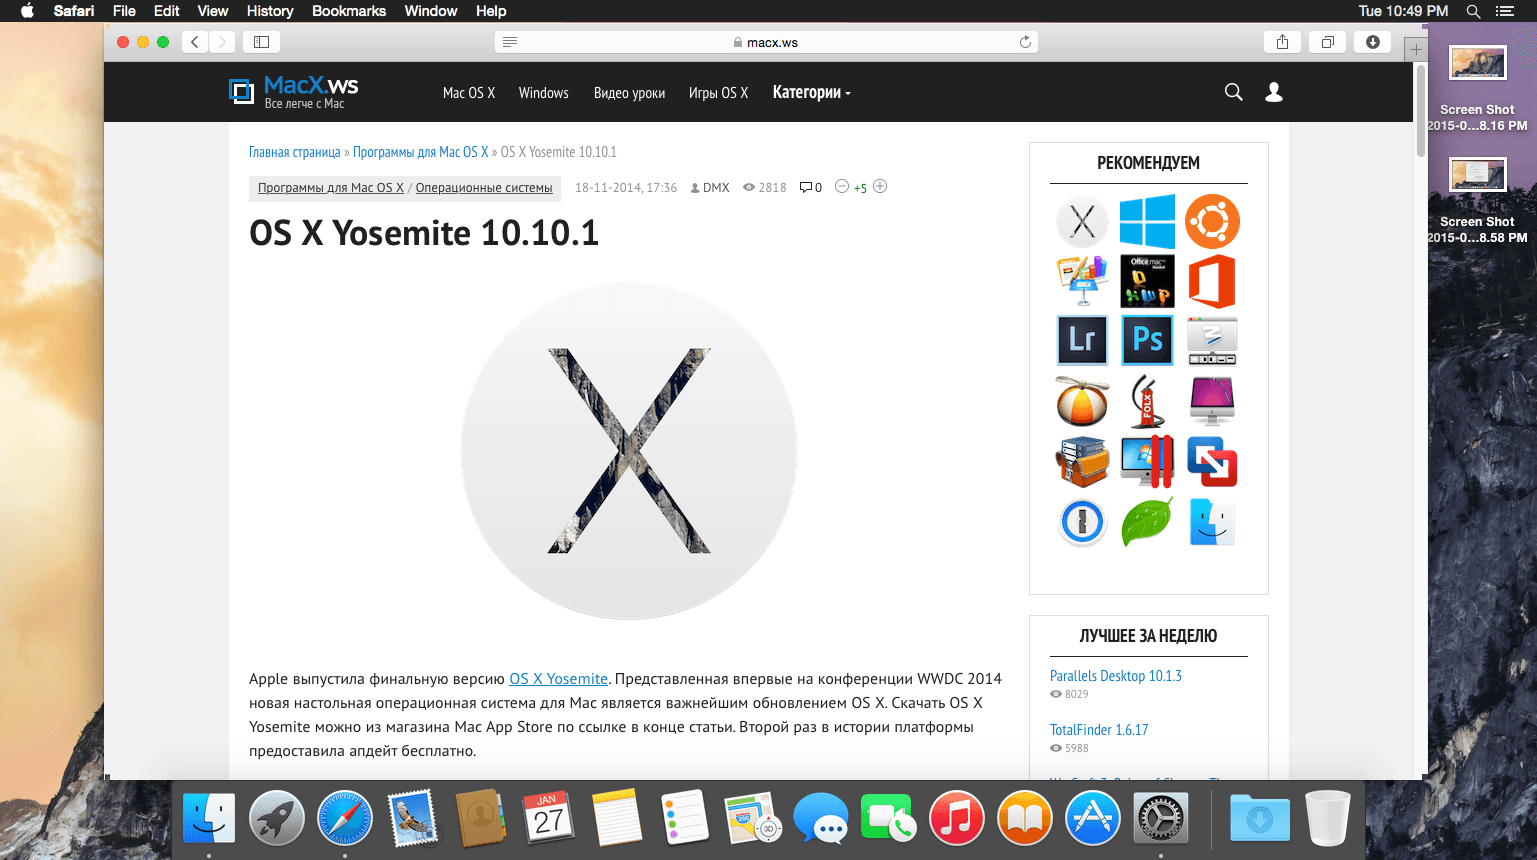Open the site search magnifier icon

(x=1234, y=92)
